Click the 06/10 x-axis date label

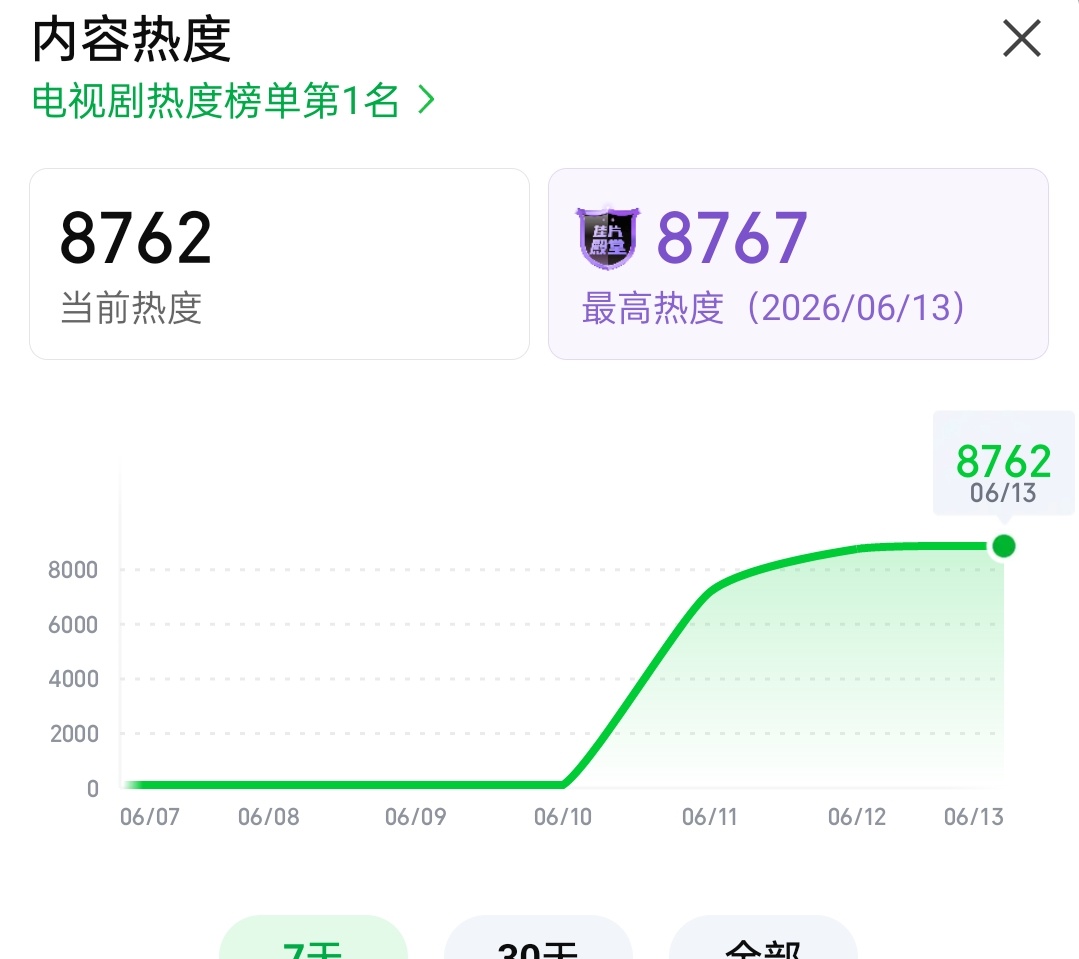tap(563, 817)
